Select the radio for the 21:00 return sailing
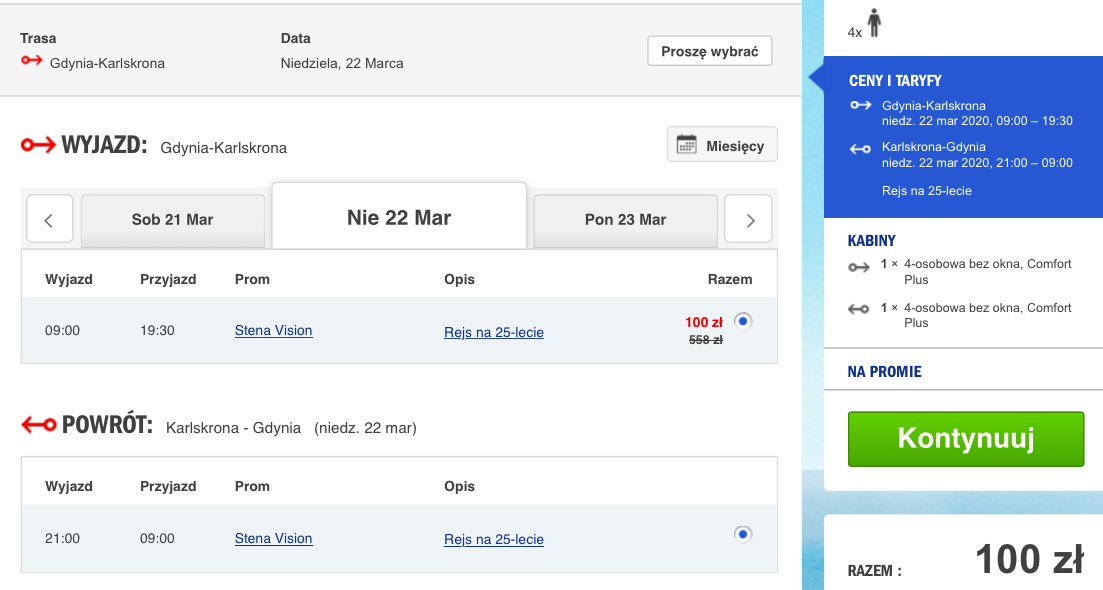The image size is (1103, 590). pyautogui.click(x=741, y=533)
